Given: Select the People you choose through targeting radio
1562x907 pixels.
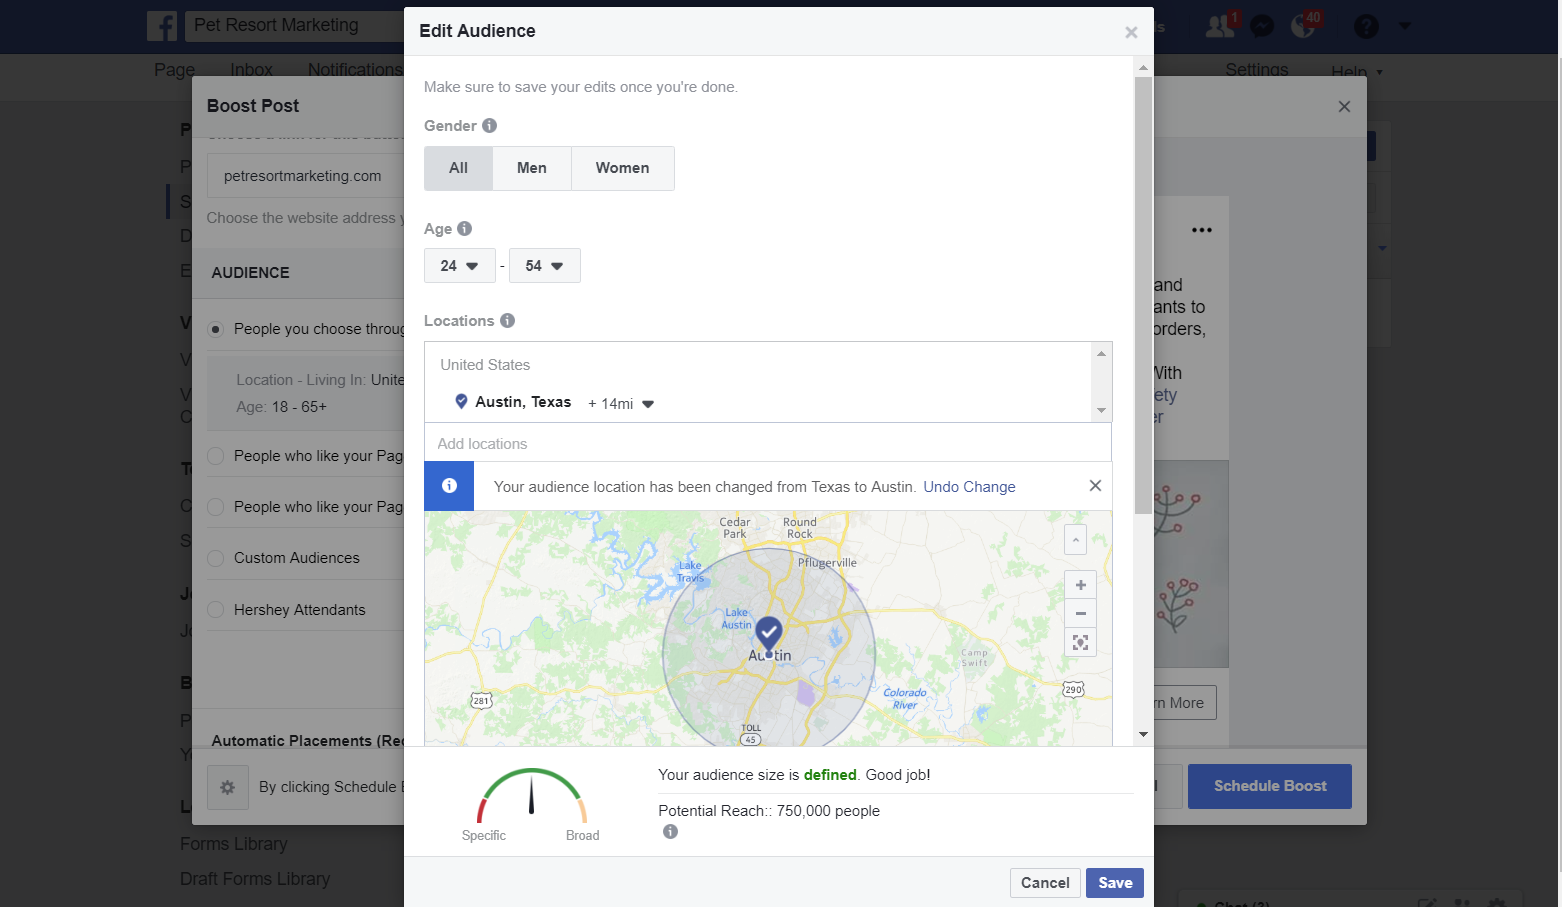Looking at the screenshot, I should pyautogui.click(x=215, y=329).
